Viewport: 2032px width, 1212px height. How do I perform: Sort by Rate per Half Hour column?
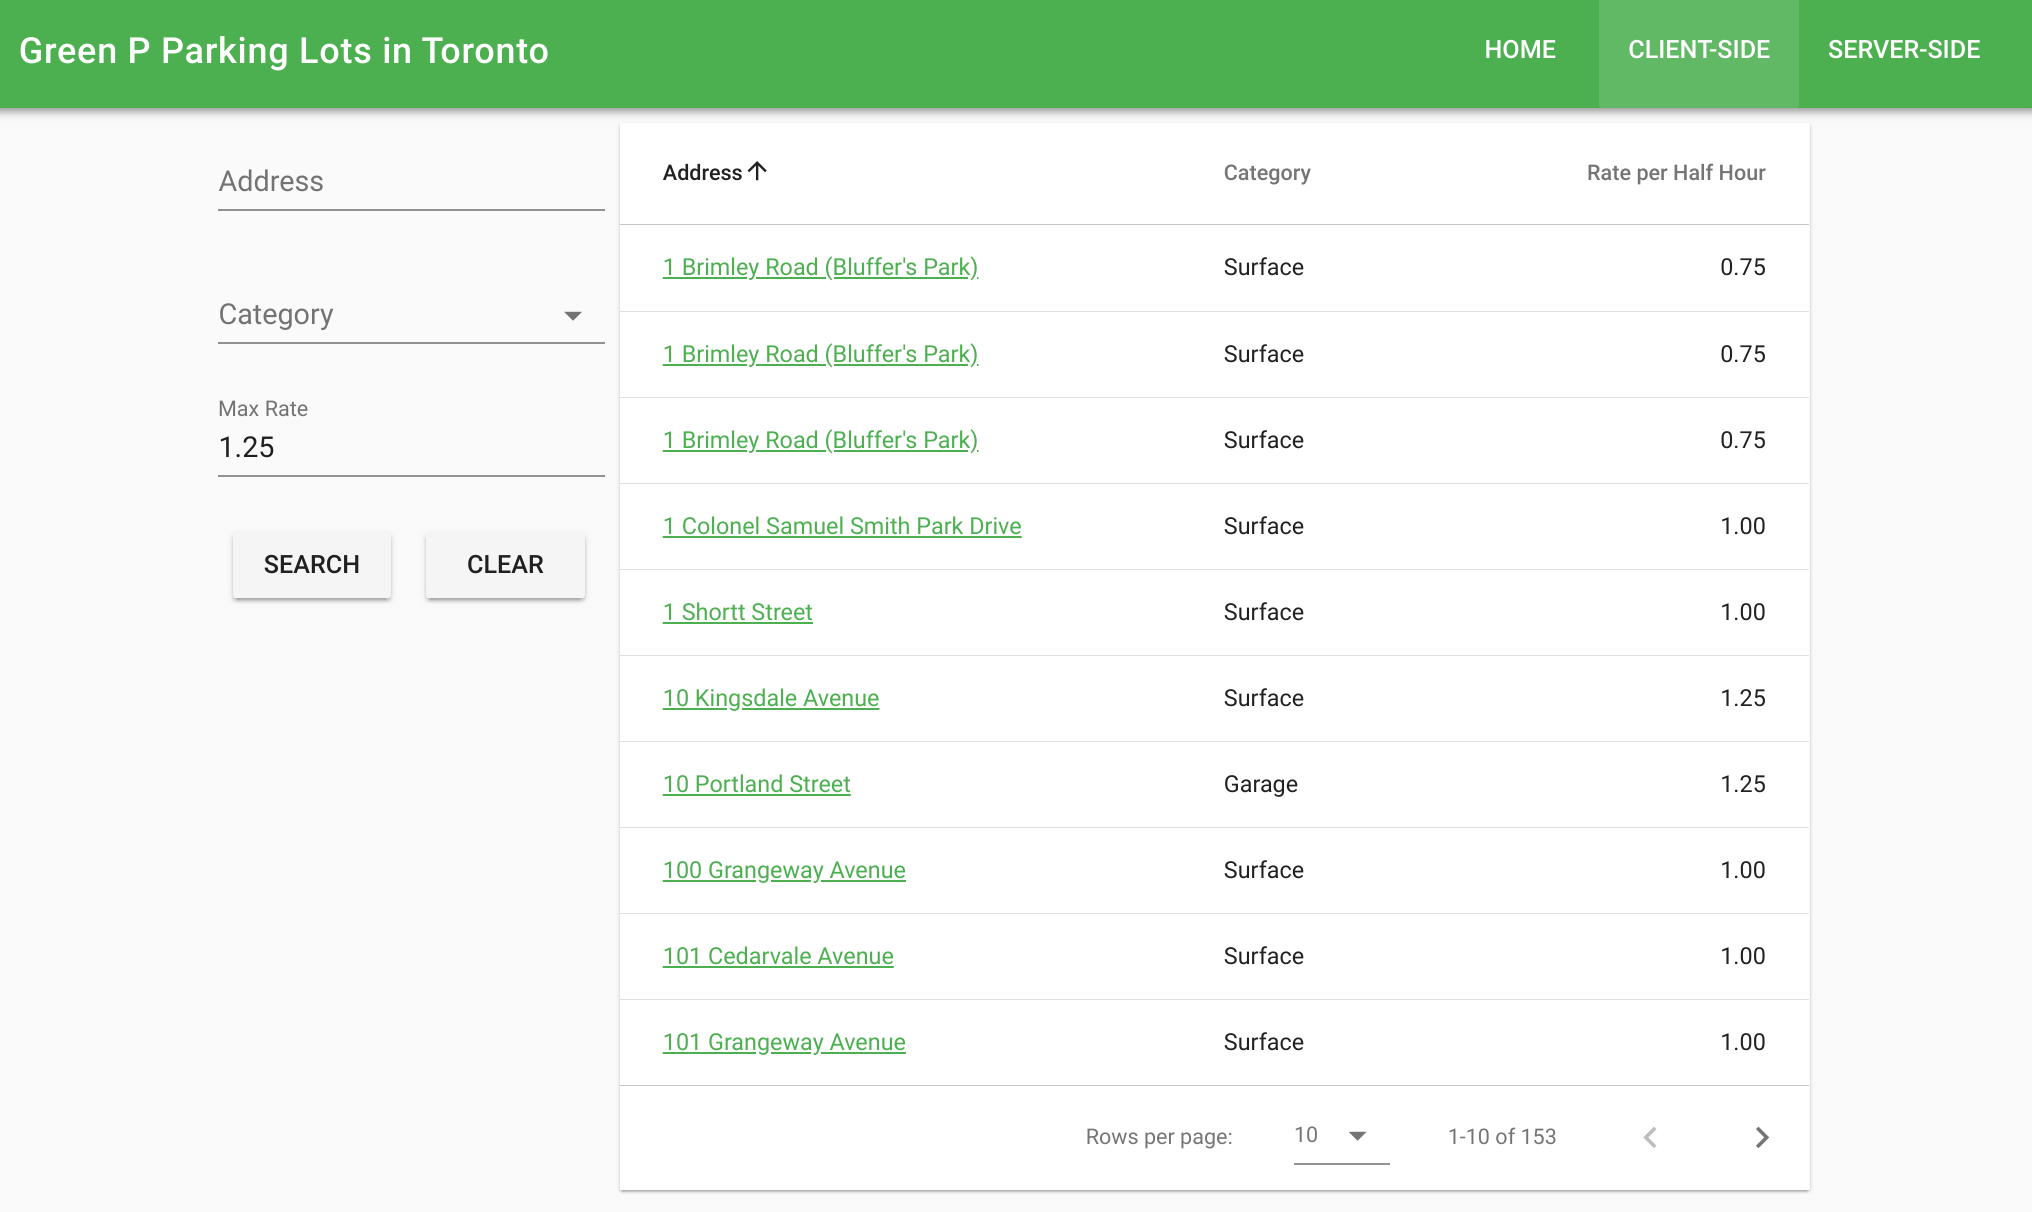[x=1675, y=173]
